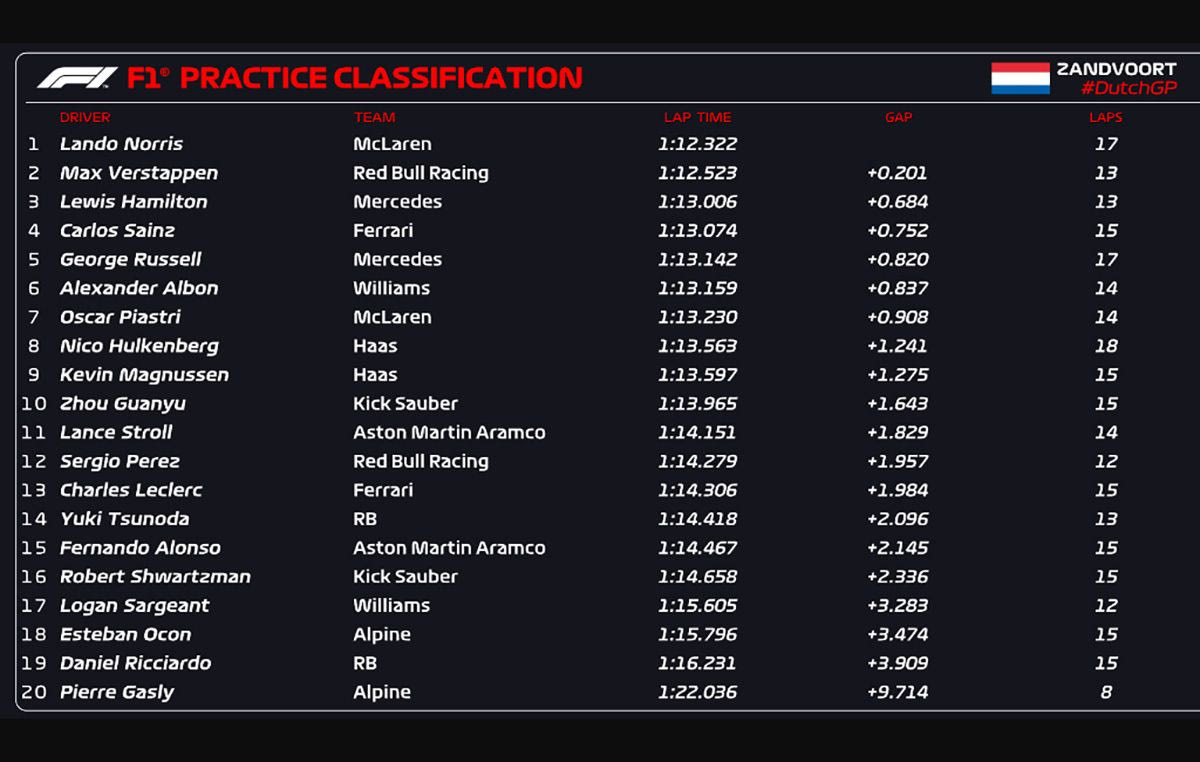Click Lewis Hamilton's lap time 1:13.006

tap(697, 202)
